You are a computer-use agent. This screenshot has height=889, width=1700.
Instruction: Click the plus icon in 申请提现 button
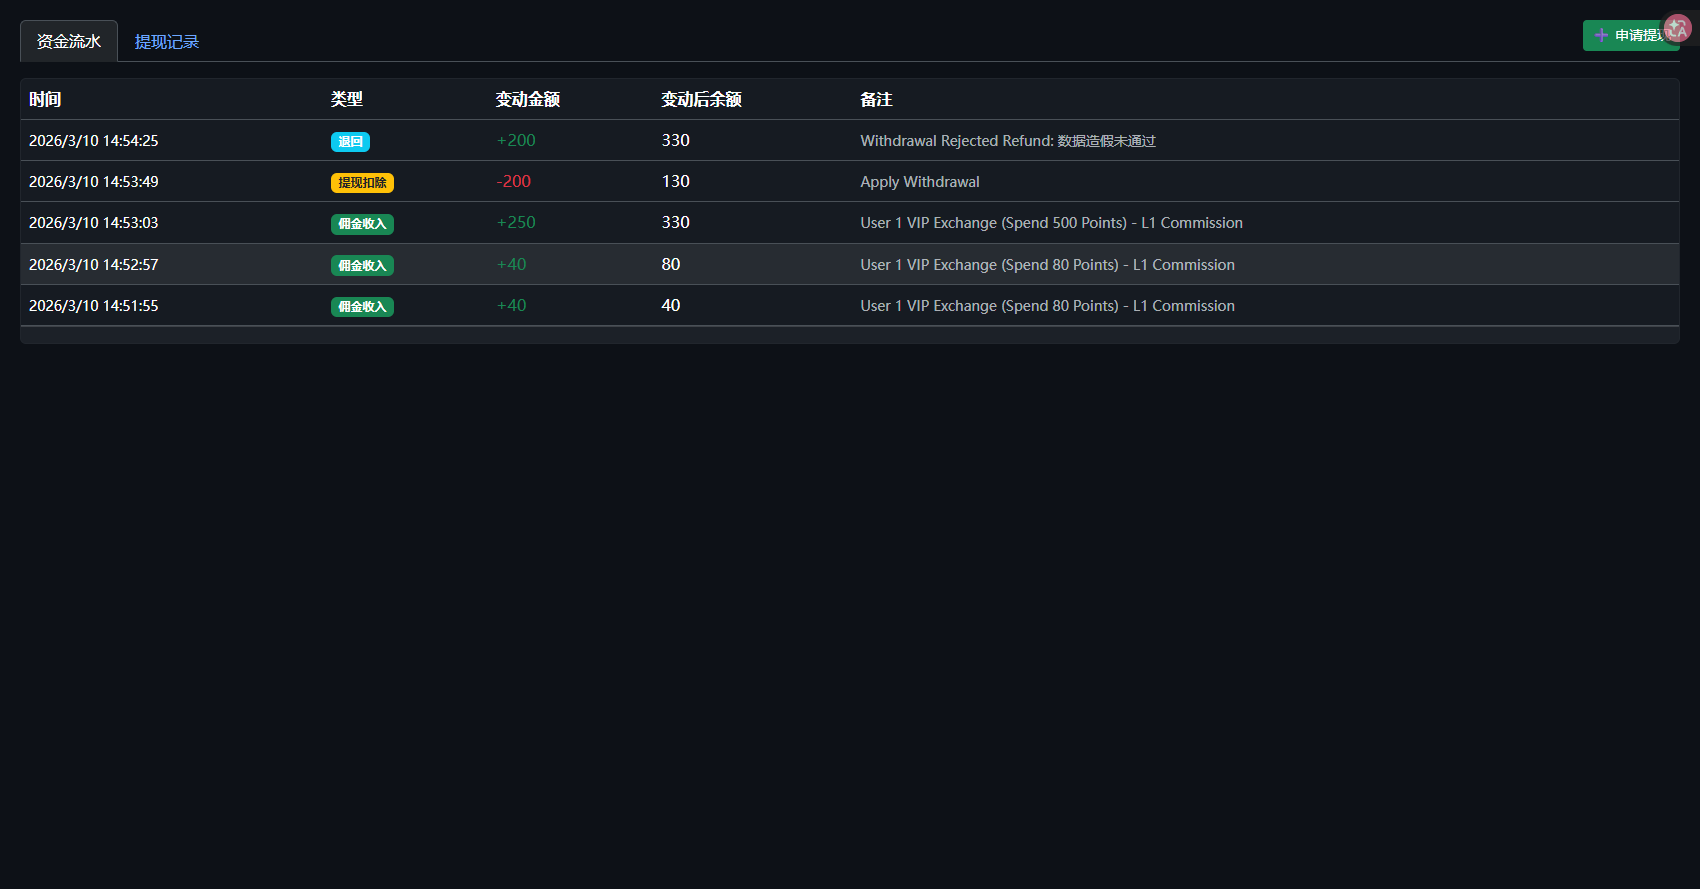coord(1601,35)
